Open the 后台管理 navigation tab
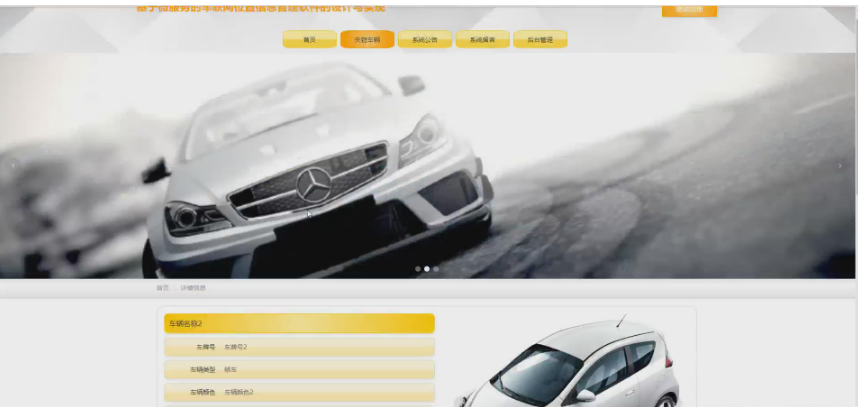The width and height of the screenshot is (858, 407). (x=540, y=39)
